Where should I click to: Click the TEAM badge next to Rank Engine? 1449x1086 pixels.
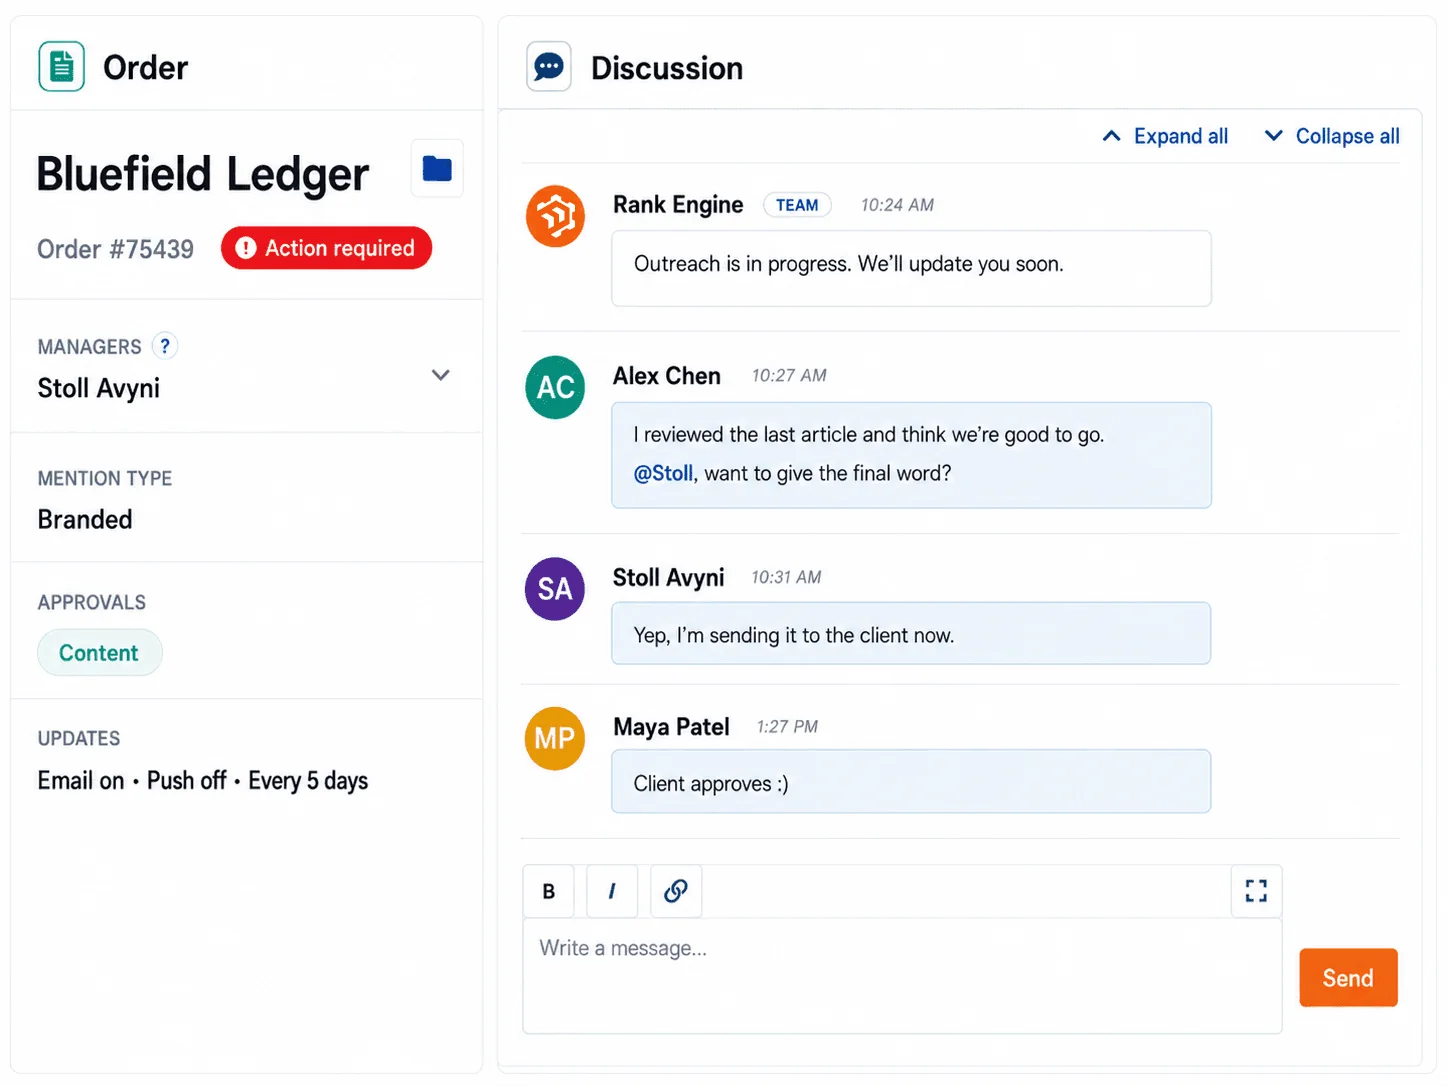797,205
